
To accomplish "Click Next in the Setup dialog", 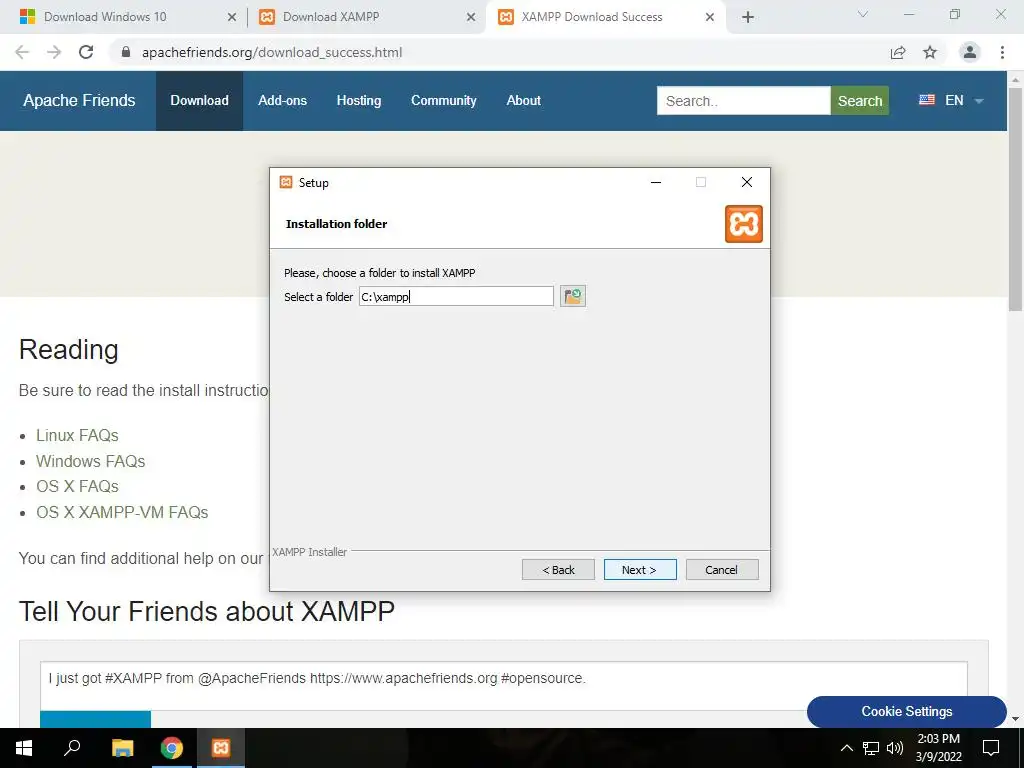I will (640, 569).
